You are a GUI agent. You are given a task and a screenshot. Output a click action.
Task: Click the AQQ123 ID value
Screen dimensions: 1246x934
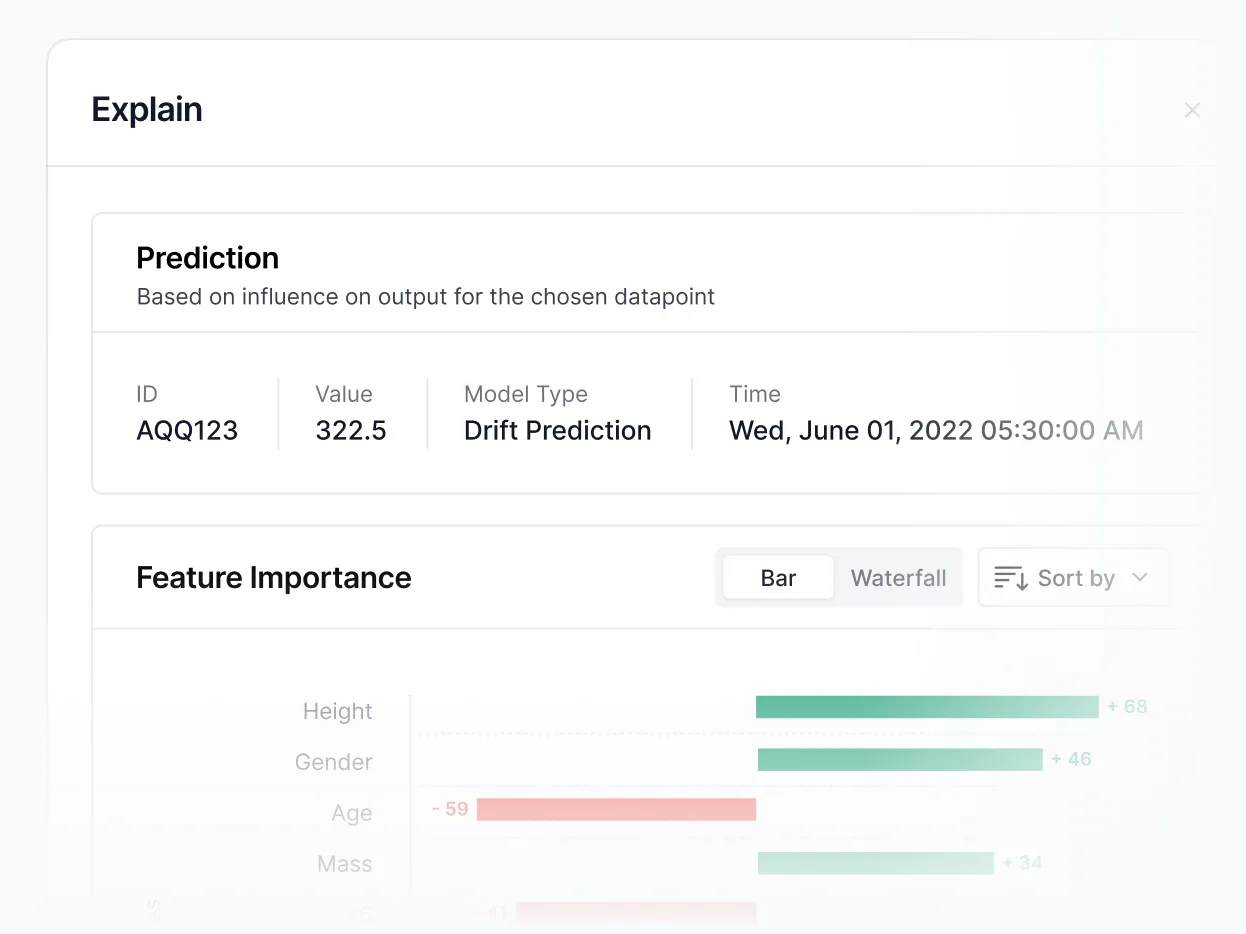187,431
